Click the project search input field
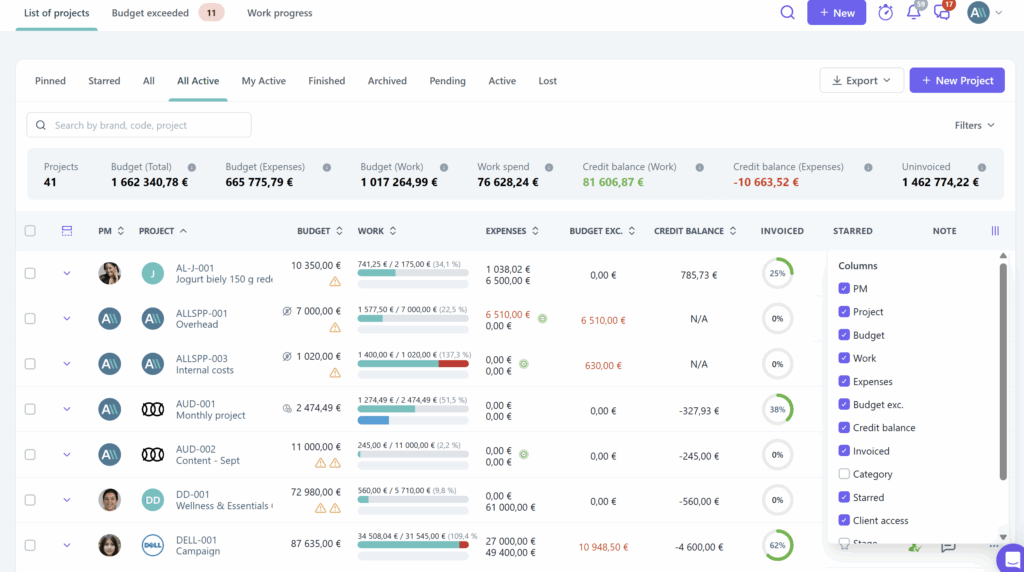 (139, 125)
